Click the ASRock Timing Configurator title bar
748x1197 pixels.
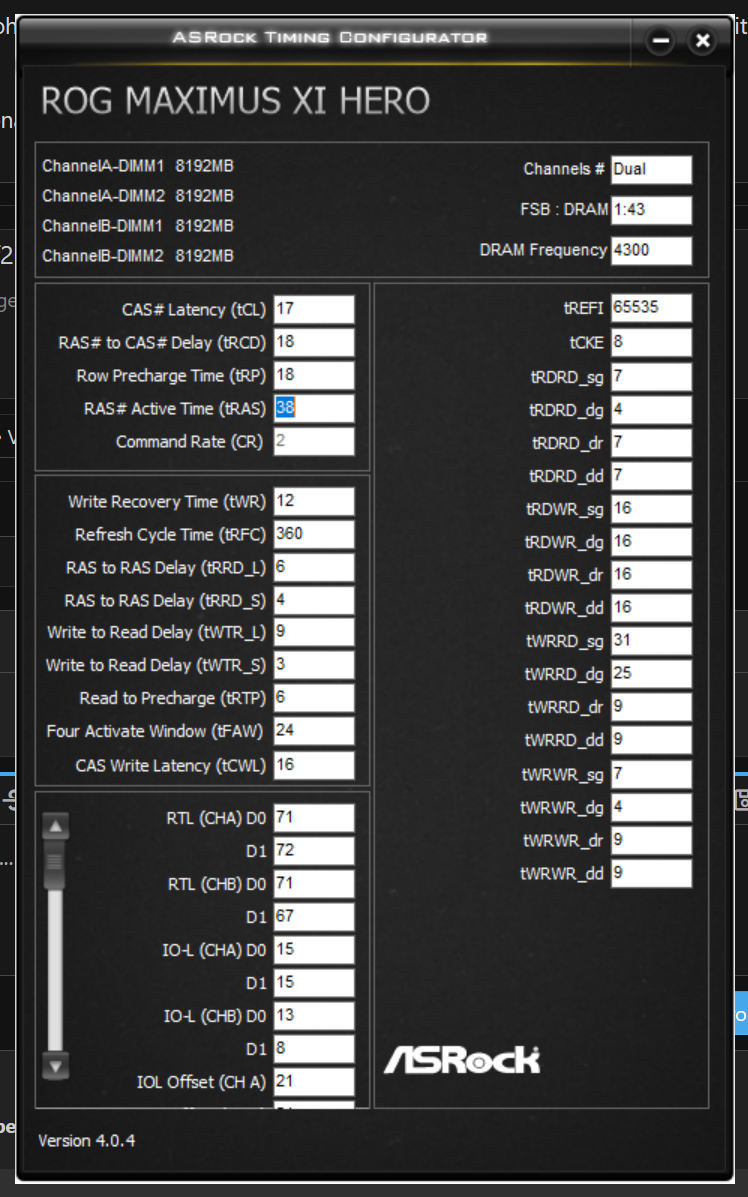[329, 37]
